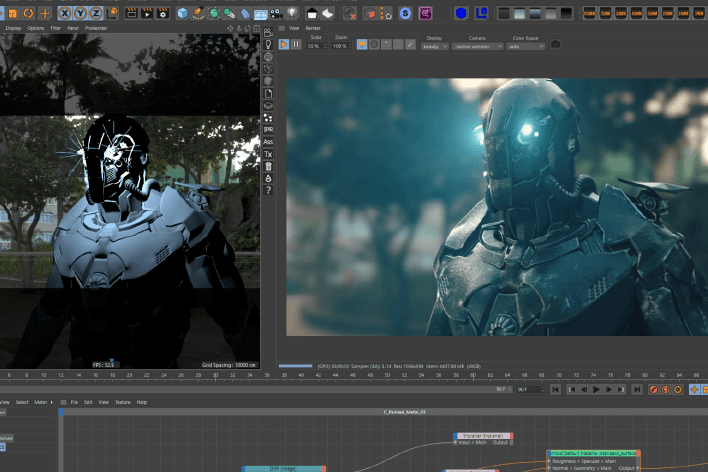Expand the Camera active camera dropdown
This screenshot has height=472, width=708.
pyautogui.click(x=477, y=47)
